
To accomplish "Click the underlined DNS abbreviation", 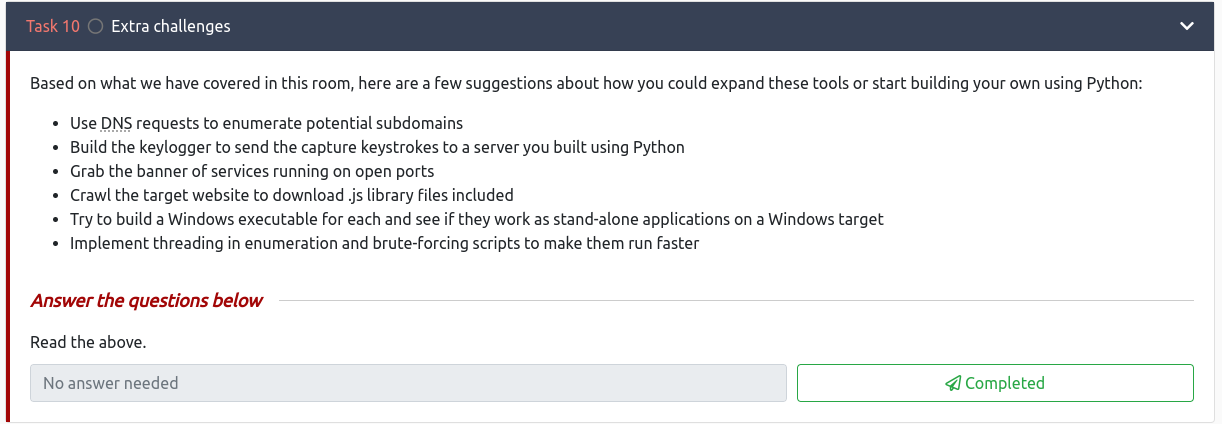I will [x=116, y=124].
